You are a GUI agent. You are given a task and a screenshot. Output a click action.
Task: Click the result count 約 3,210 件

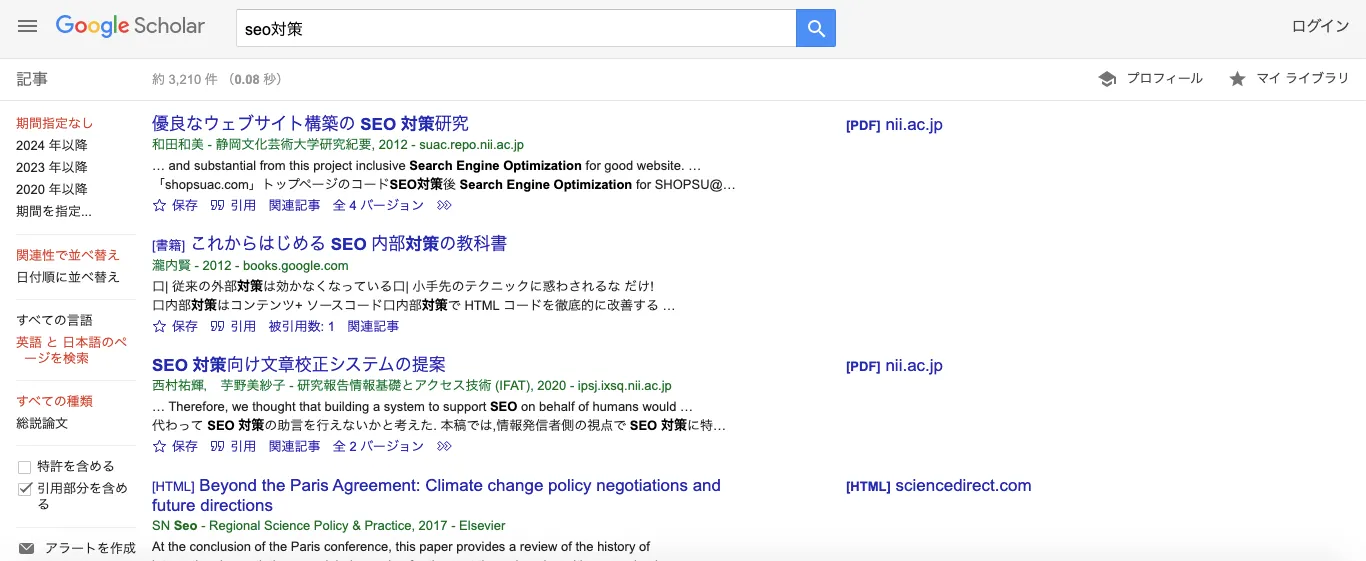tap(185, 79)
